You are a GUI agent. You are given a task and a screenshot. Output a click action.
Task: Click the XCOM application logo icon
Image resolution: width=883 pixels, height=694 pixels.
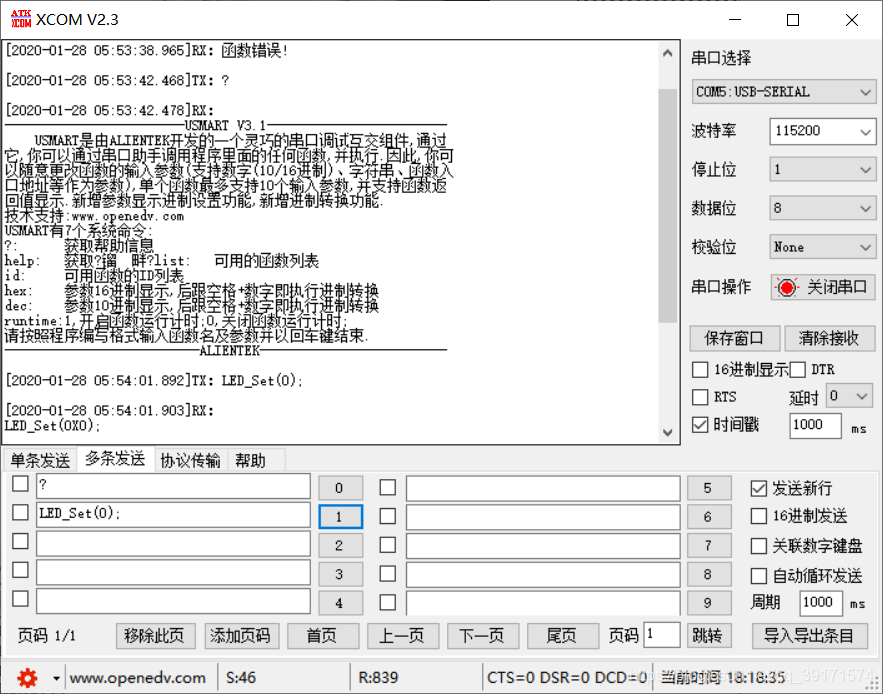[21, 19]
